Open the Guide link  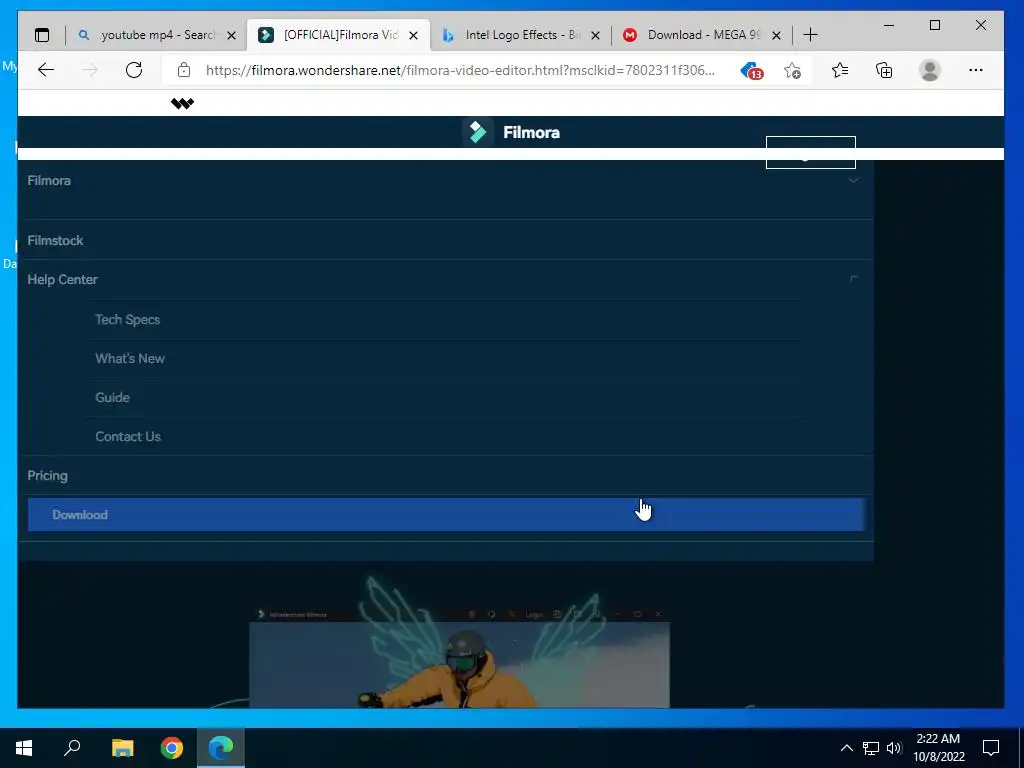click(x=112, y=397)
